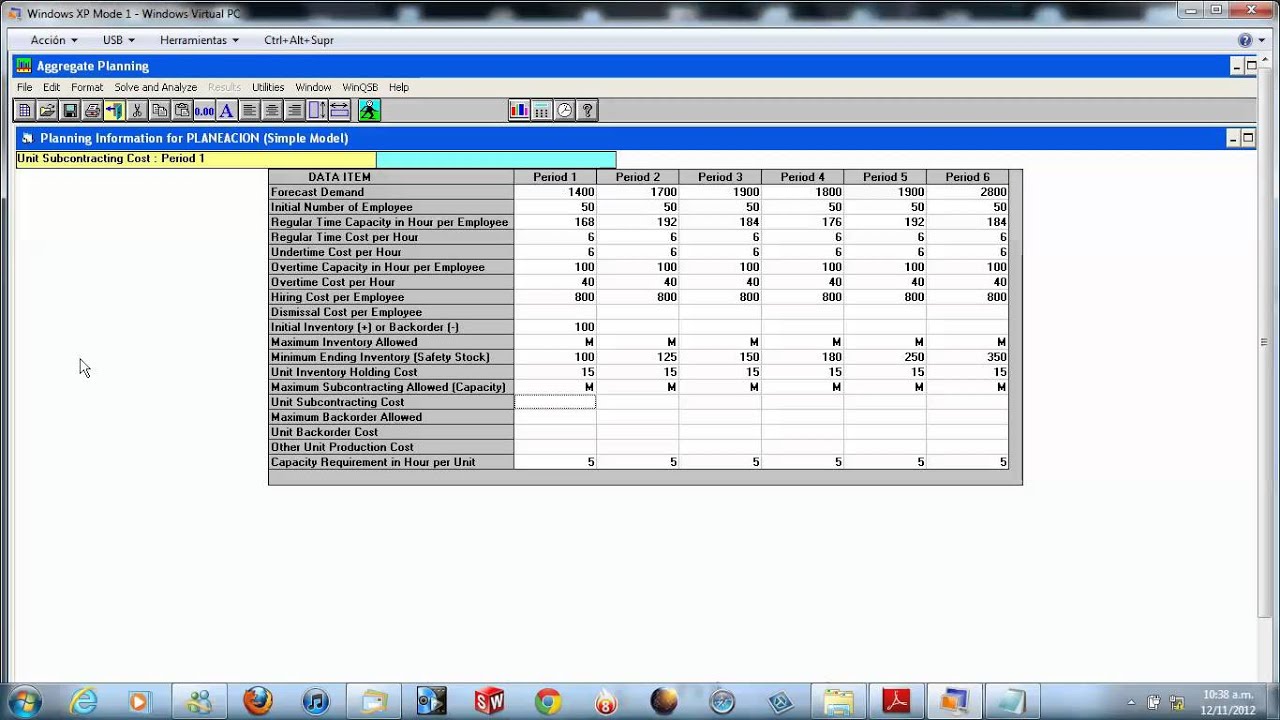This screenshot has width=1280, height=720.
Task: Select Period 3 column header
Action: click(720, 177)
